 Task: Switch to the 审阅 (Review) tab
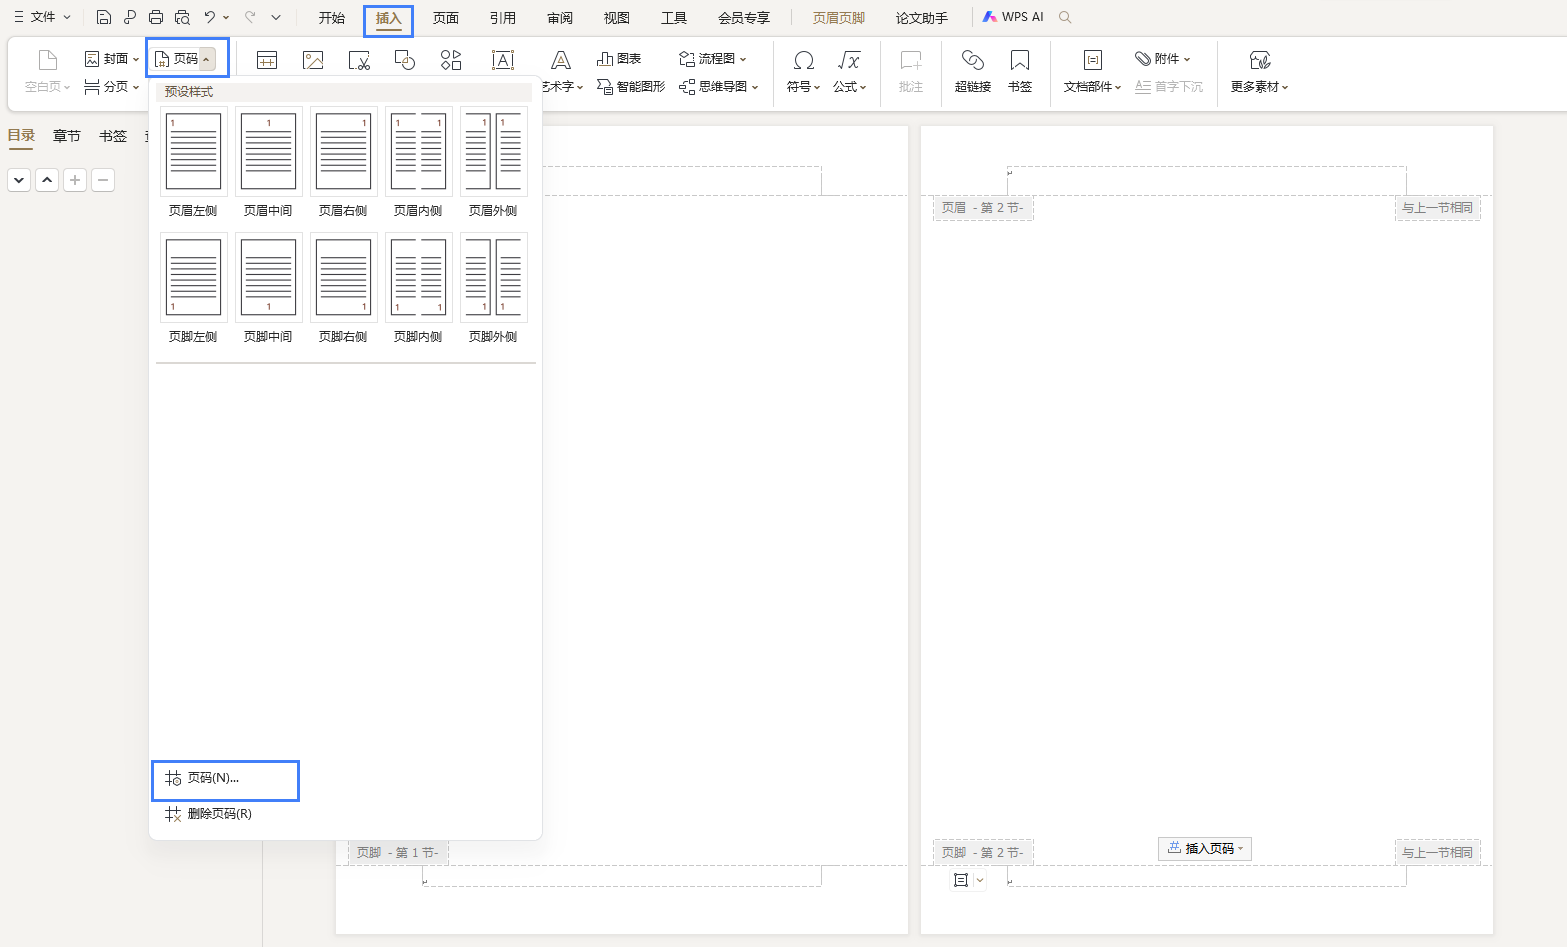(560, 18)
